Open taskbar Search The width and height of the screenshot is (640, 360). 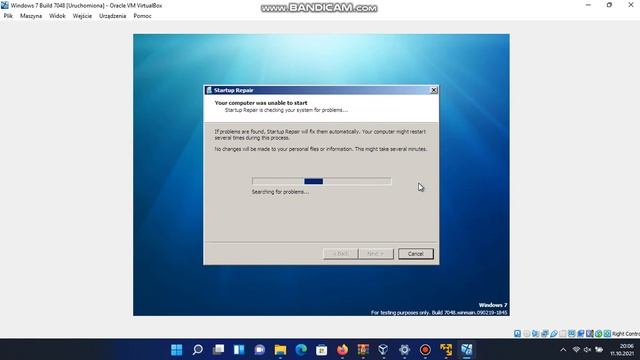(x=198, y=350)
